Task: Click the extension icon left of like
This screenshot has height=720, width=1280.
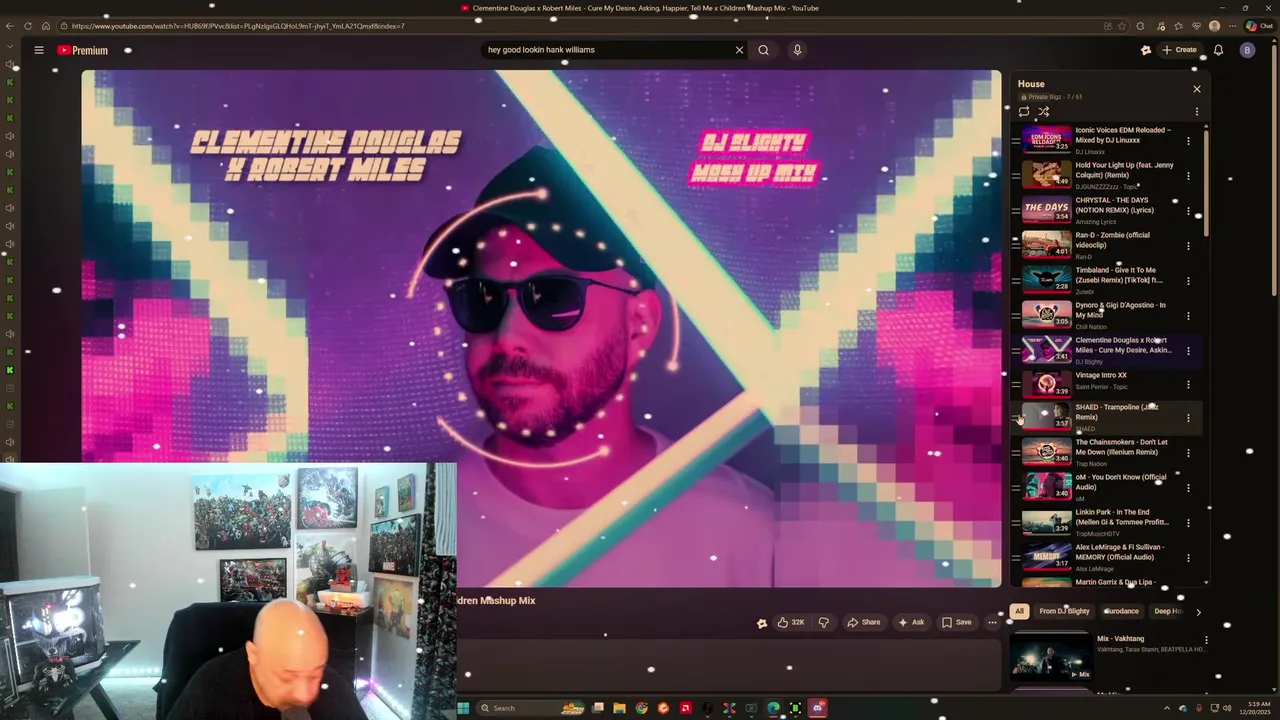Action: click(762, 623)
